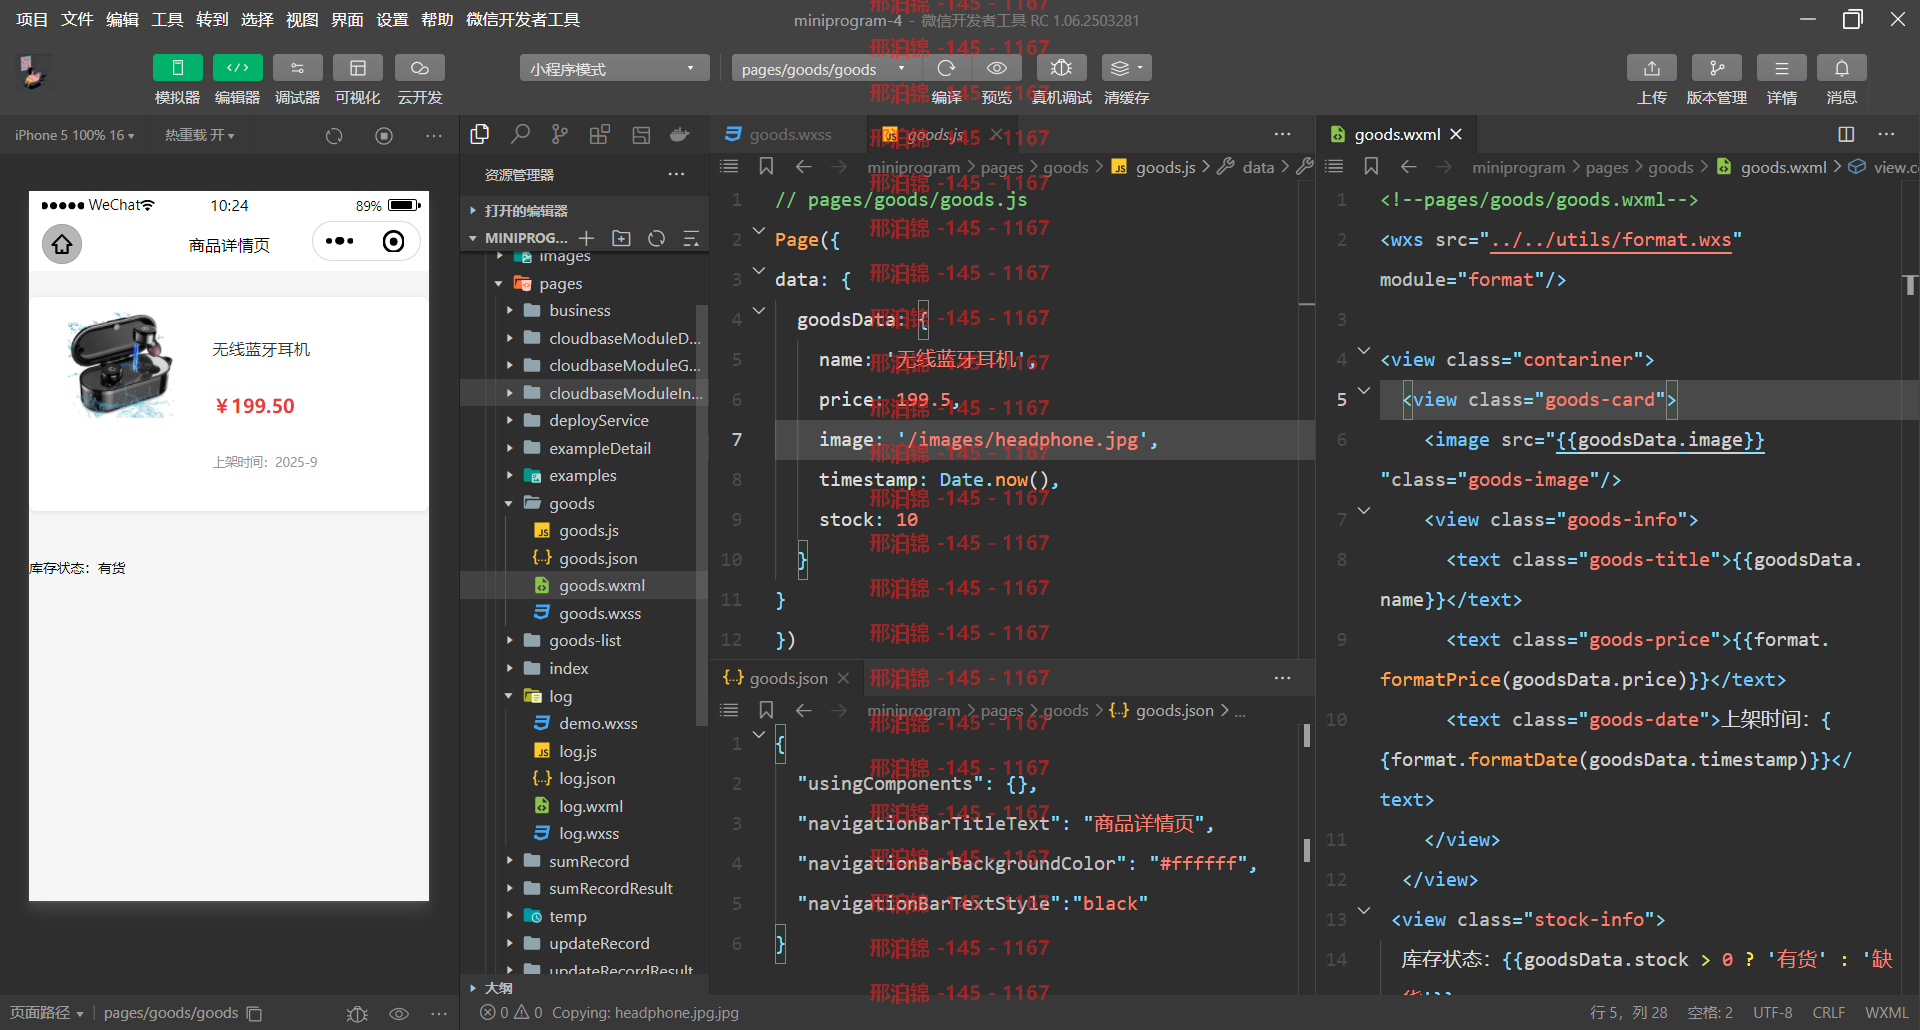Toggle bookmark in goods.wxml editor
The width and height of the screenshot is (1920, 1030).
point(1371,166)
